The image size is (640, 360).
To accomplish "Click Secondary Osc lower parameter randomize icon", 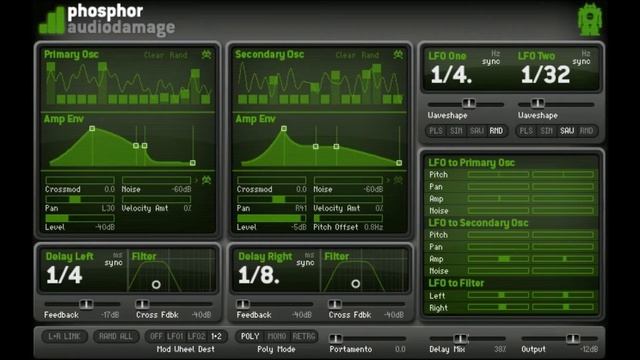I will (x=398, y=180).
